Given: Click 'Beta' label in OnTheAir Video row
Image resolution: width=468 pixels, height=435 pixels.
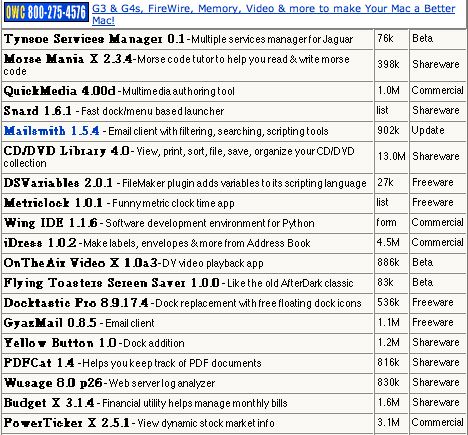Looking at the screenshot, I should (x=423, y=262).
